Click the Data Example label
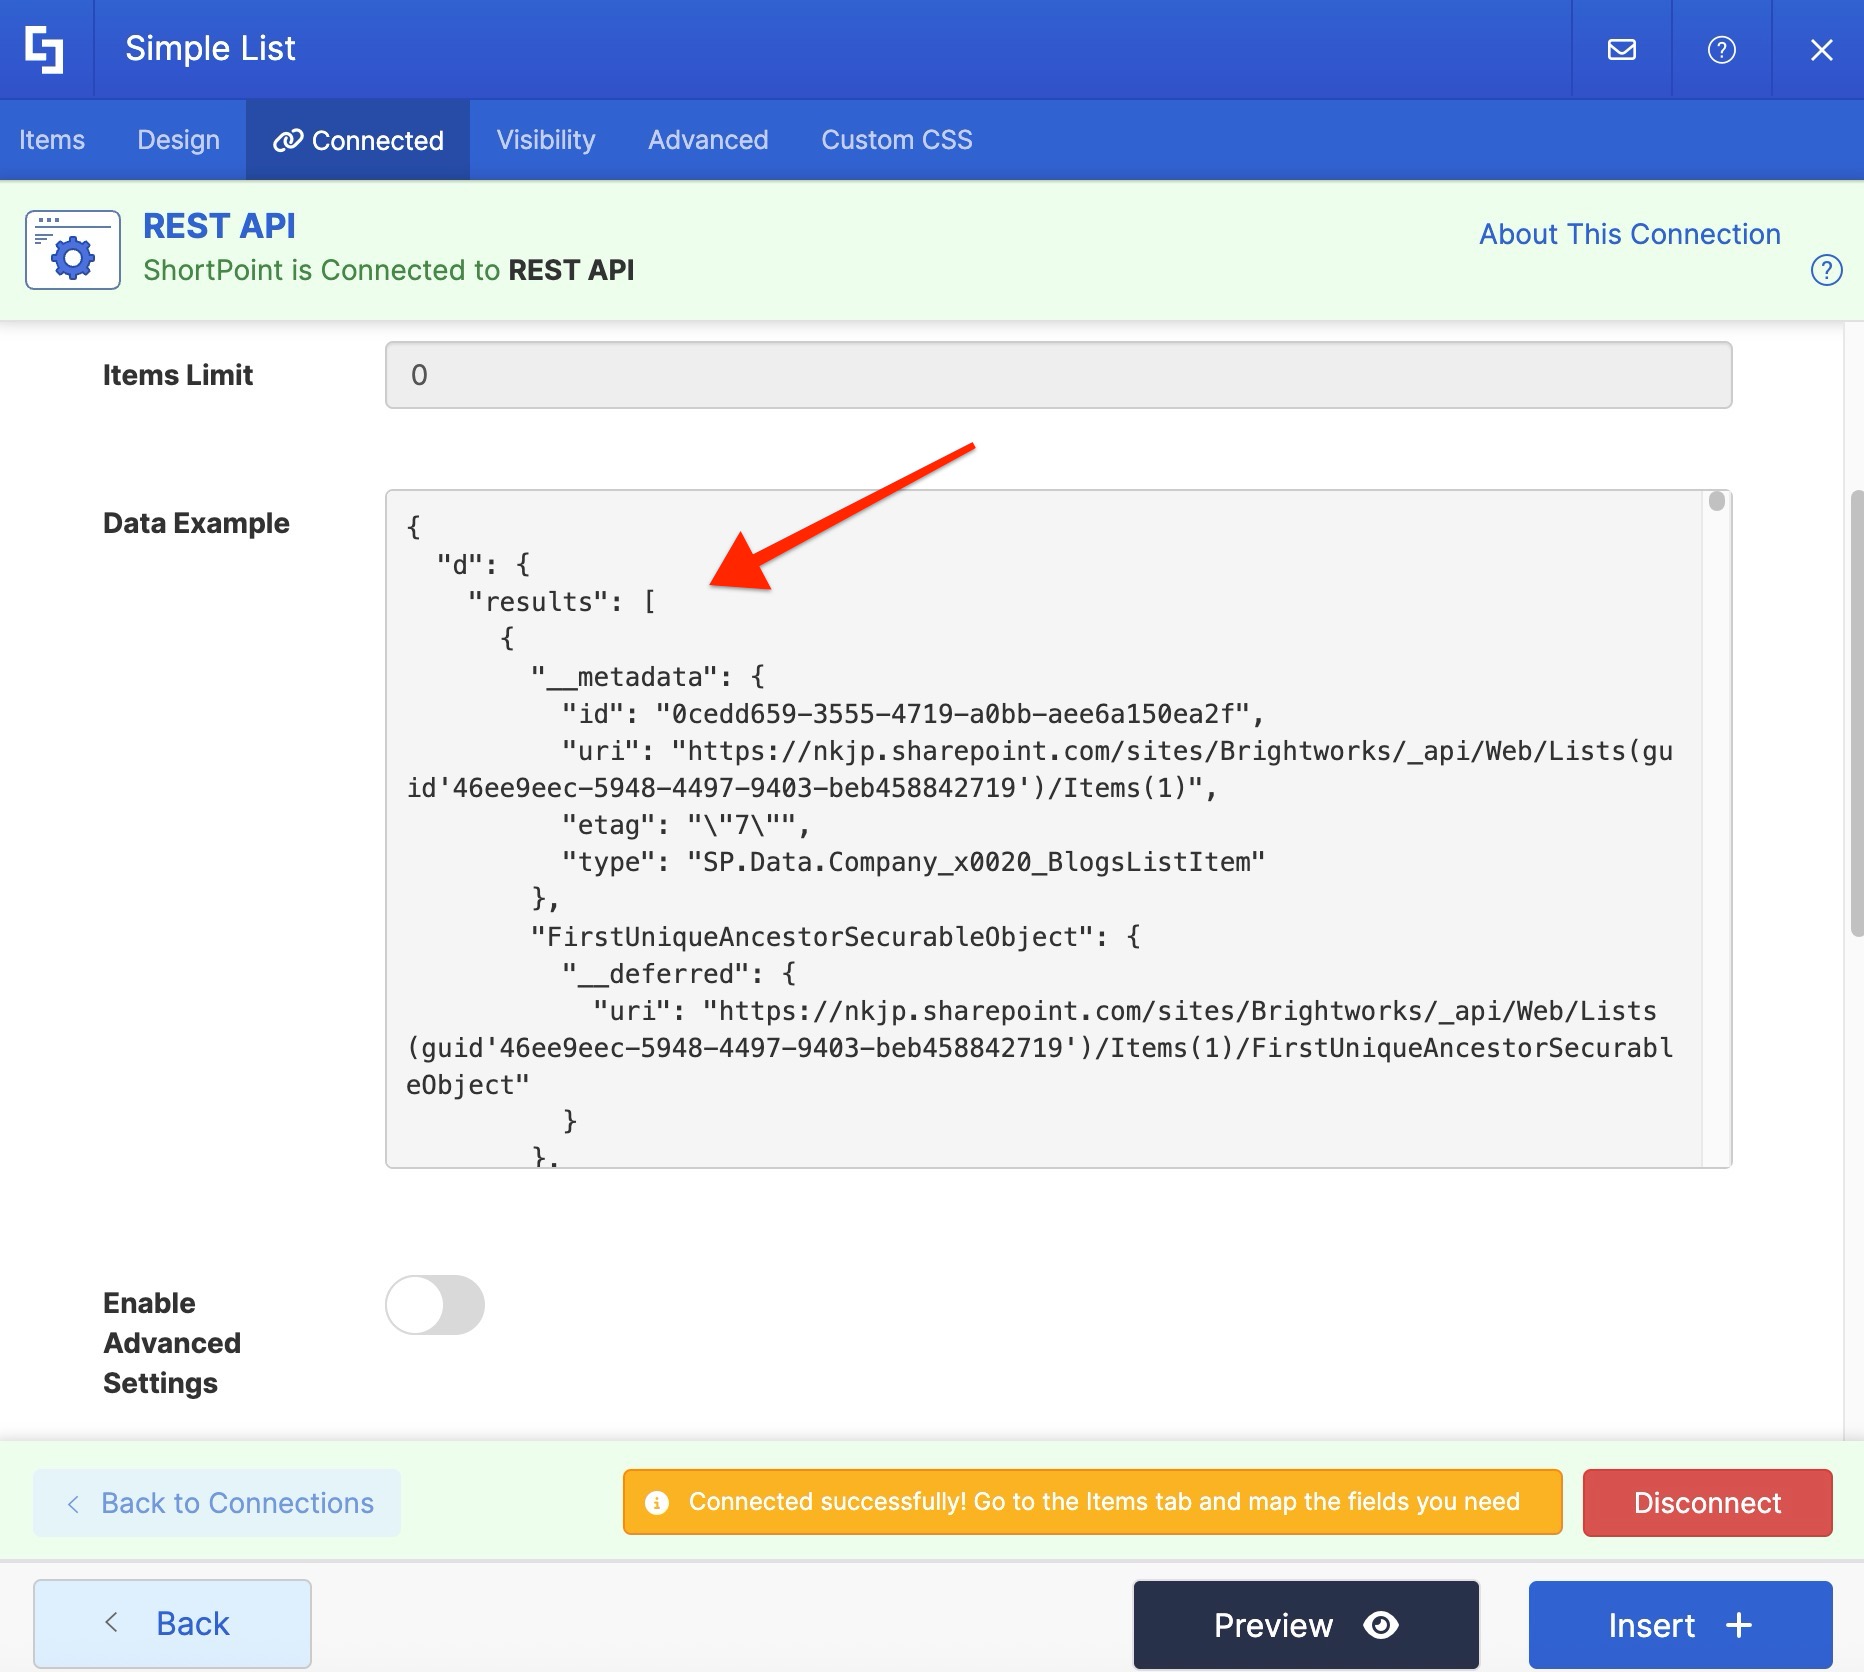The image size is (1864, 1672). click(x=196, y=523)
